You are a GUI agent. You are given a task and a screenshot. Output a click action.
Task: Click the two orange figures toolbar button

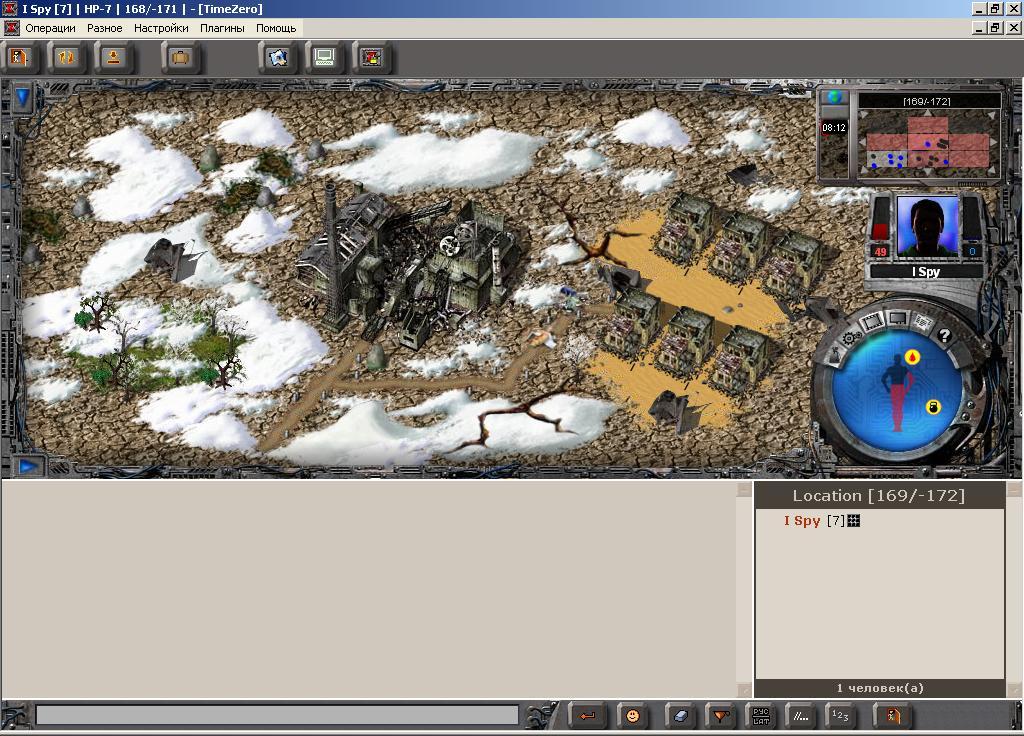click(66, 57)
